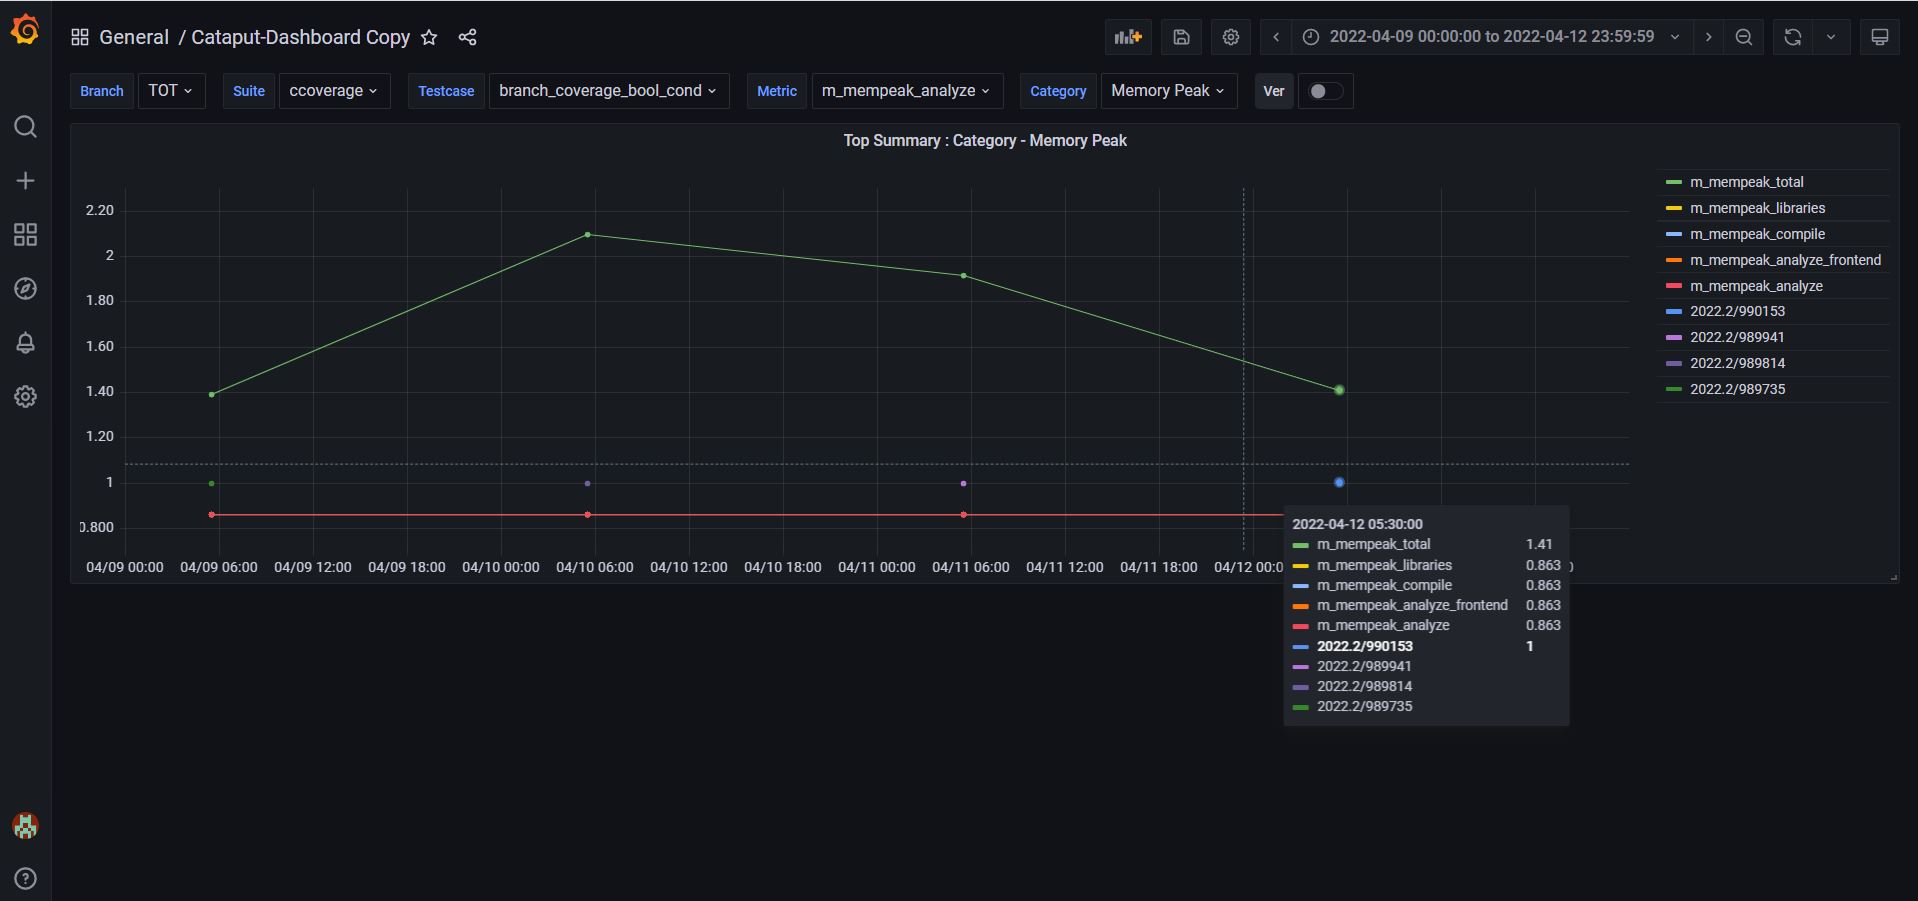Open the Suite ccoverage dropdown

334,90
